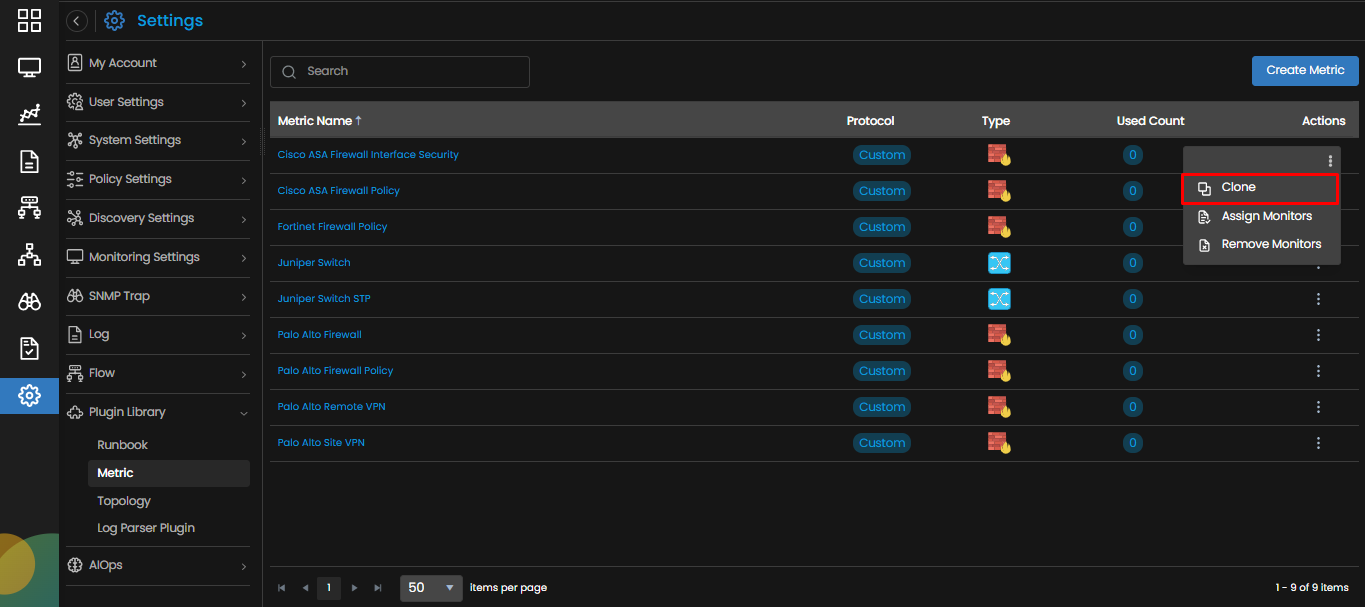
Task: Go to last page of results
Action: 378,588
